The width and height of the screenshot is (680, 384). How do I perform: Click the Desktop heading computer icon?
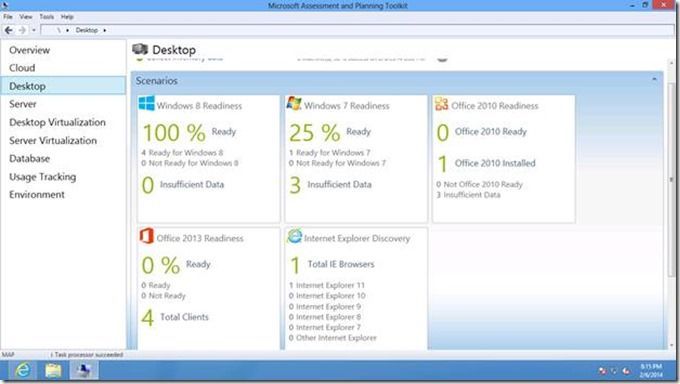click(140, 49)
